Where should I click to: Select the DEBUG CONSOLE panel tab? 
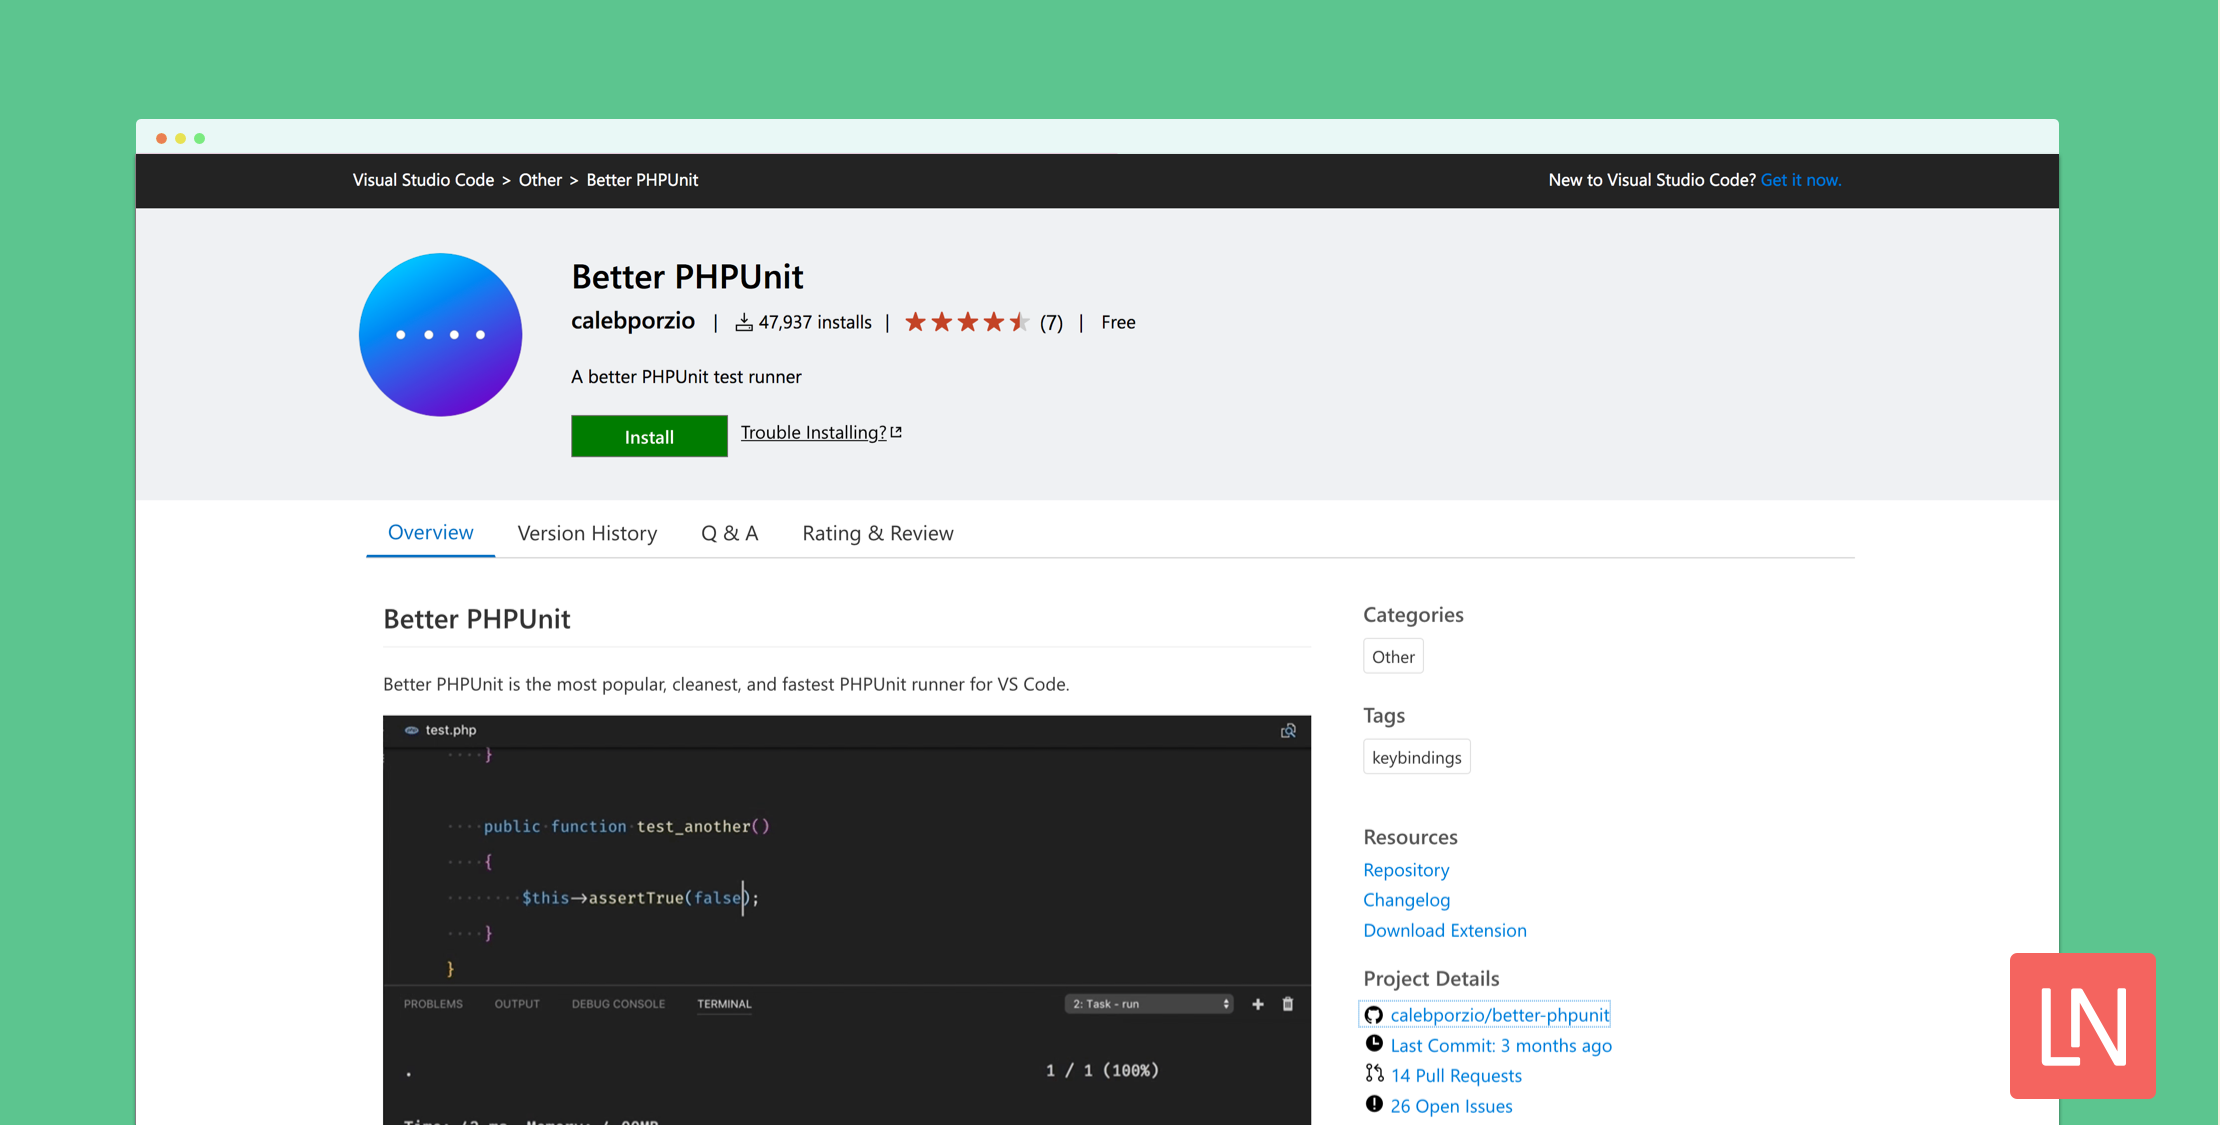tap(618, 1004)
